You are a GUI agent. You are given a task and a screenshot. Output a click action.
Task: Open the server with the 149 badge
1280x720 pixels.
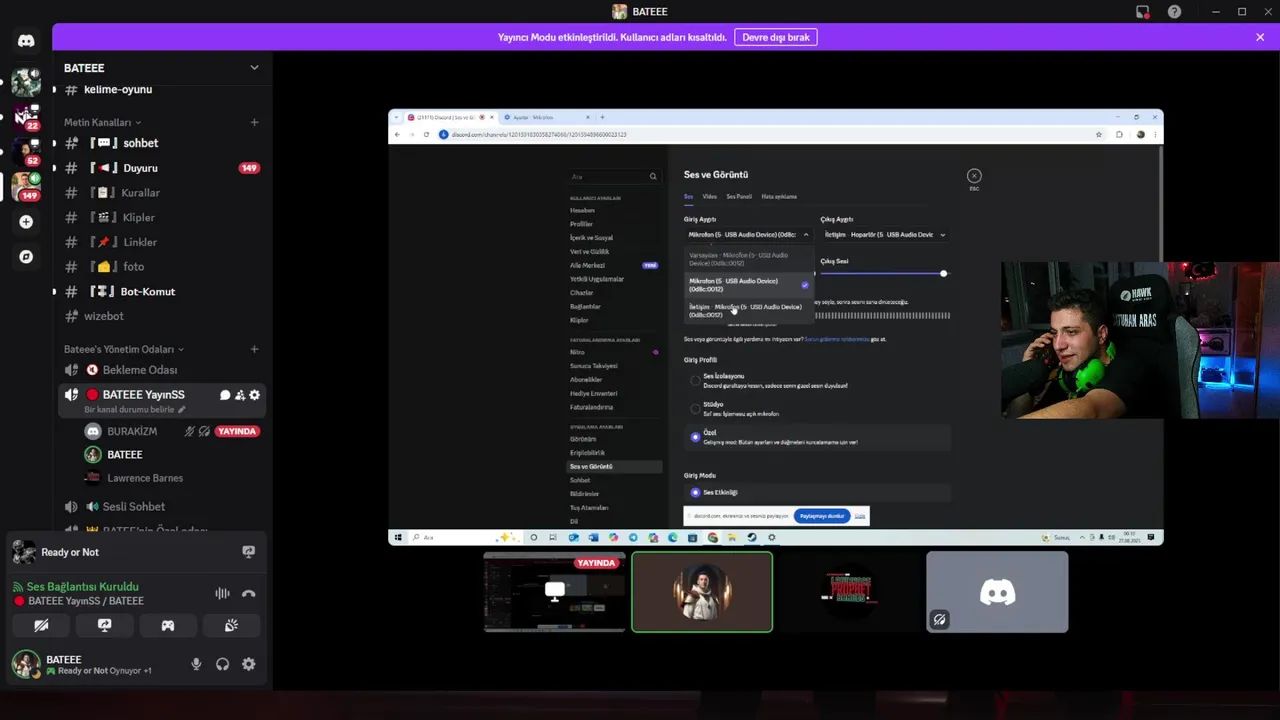[26, 185]
